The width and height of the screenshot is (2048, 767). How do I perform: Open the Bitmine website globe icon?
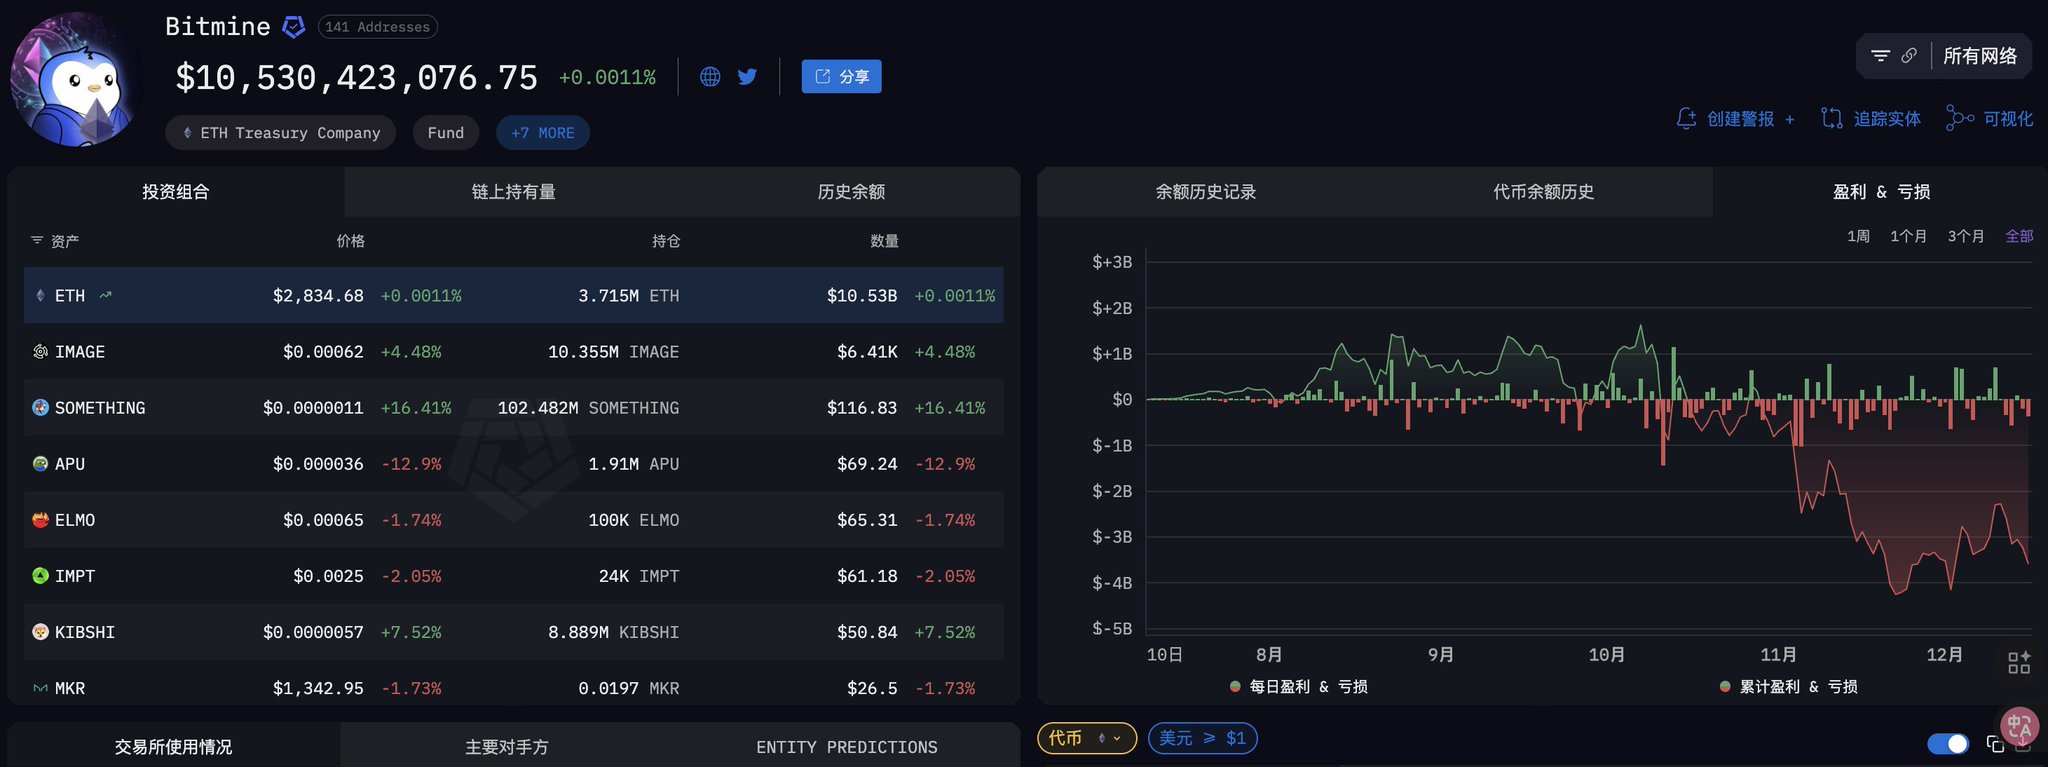tap(710, 77)
